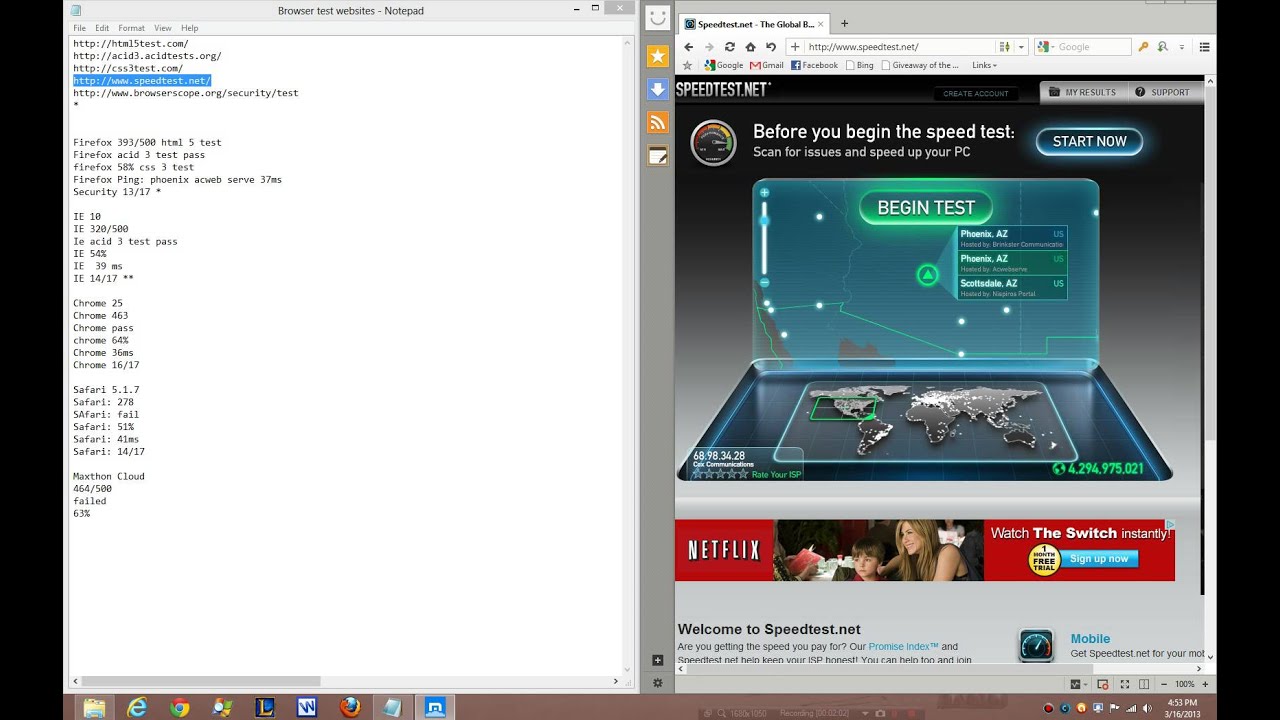Launch Google Chrome from taskbar
This screenshot has height=720, width=1280.
(x=180, y=707)
